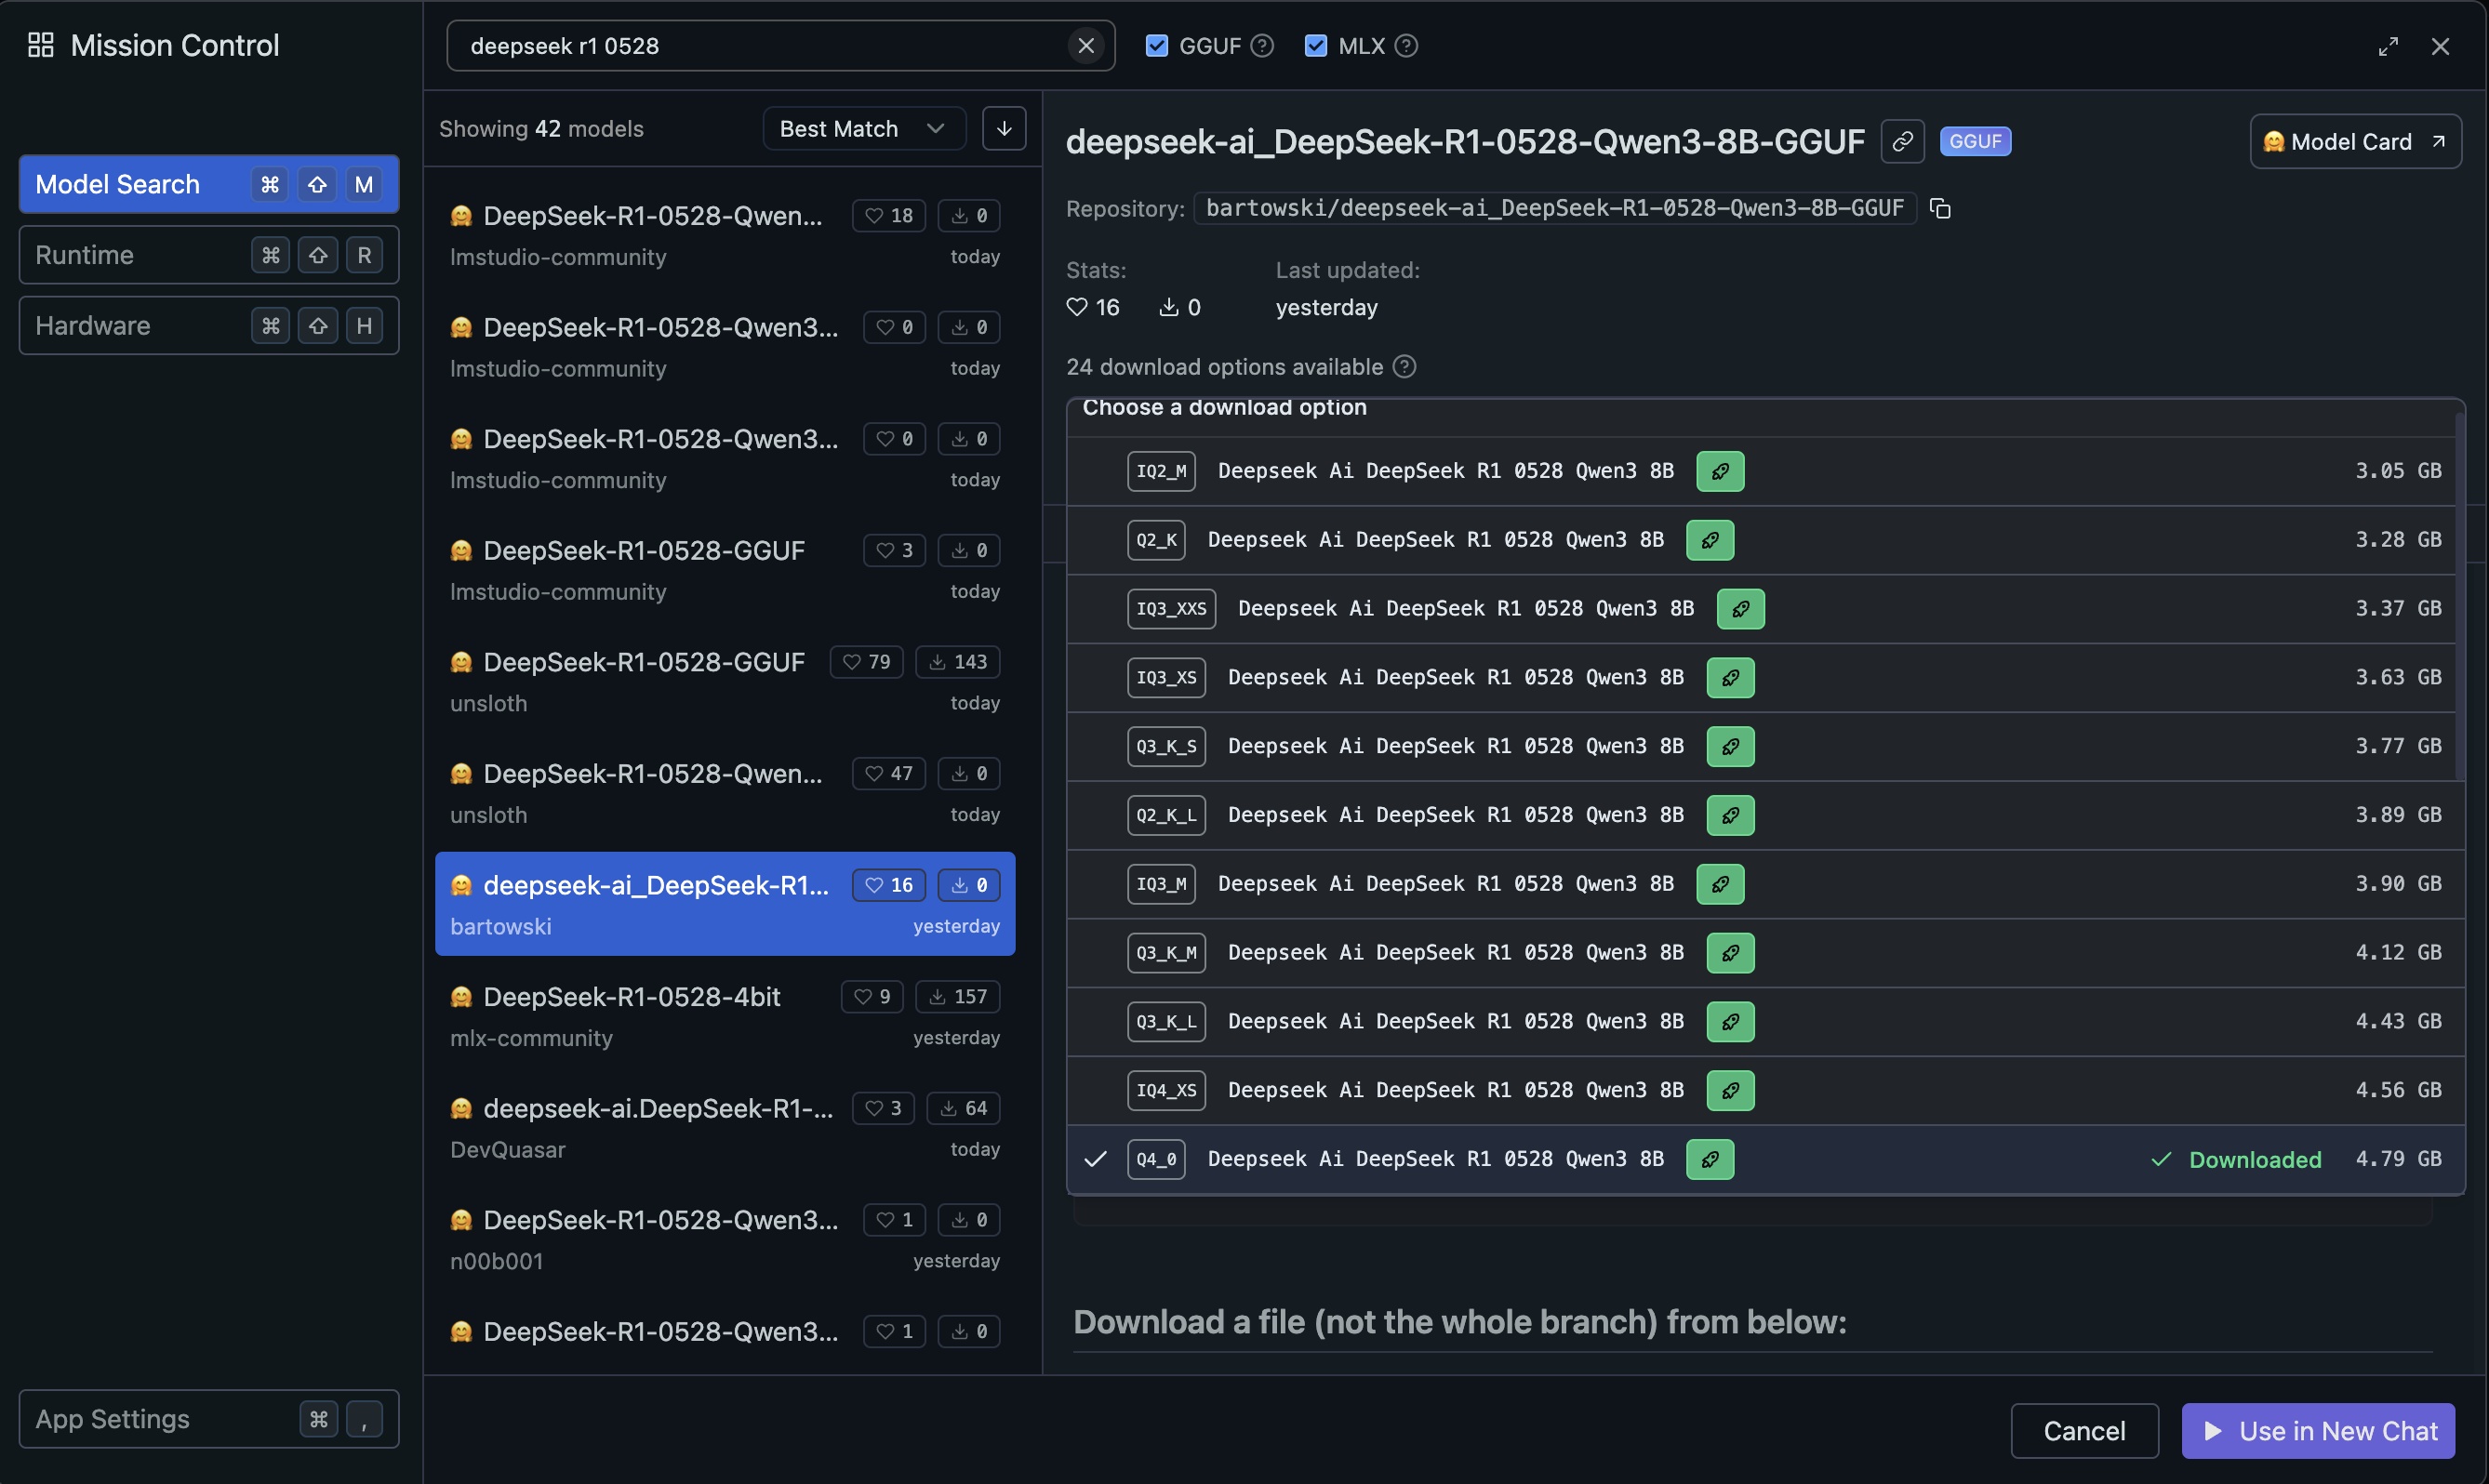
Task: Open the Hardware section
Action: [x=209, y=326]
